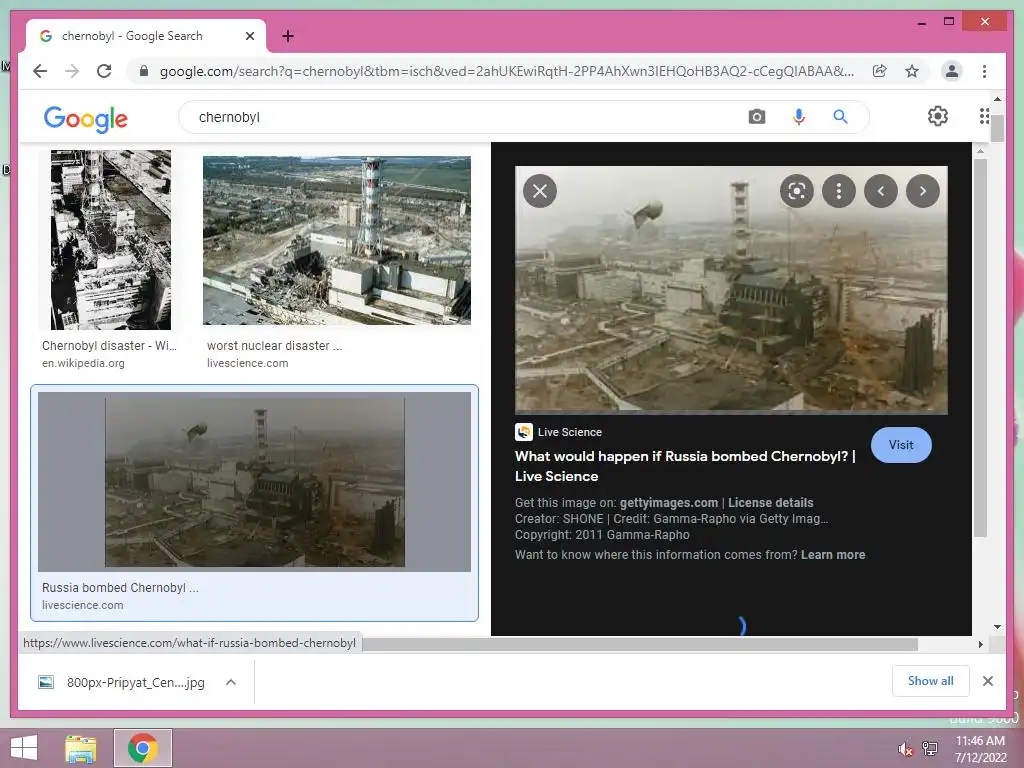Submit search with the magnifier icon
1024x768 pixels.
(840, 117)
